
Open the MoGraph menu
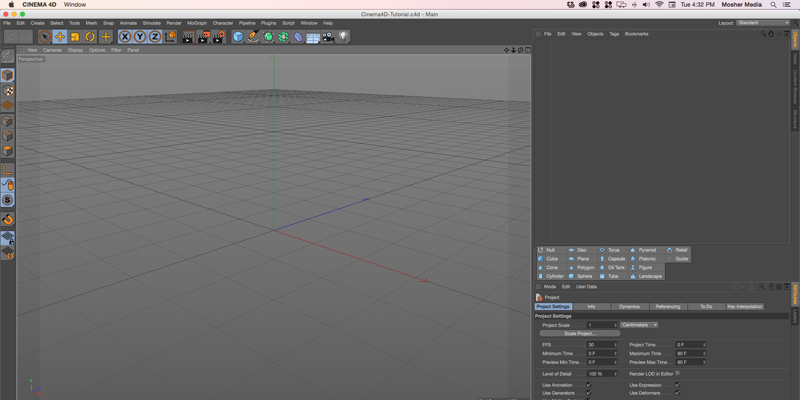click(x=197, y=23)
